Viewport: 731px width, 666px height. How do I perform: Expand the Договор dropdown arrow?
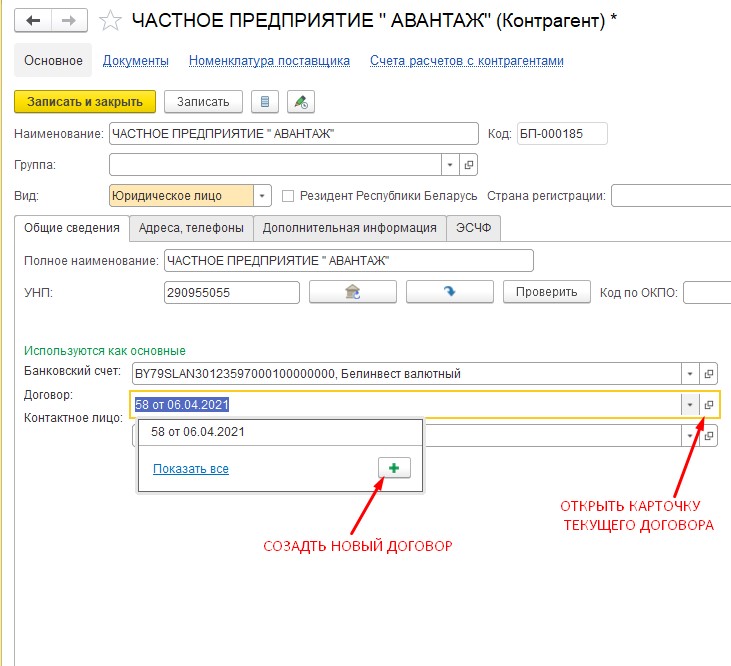pyautogui.click(x=690, y=405)
